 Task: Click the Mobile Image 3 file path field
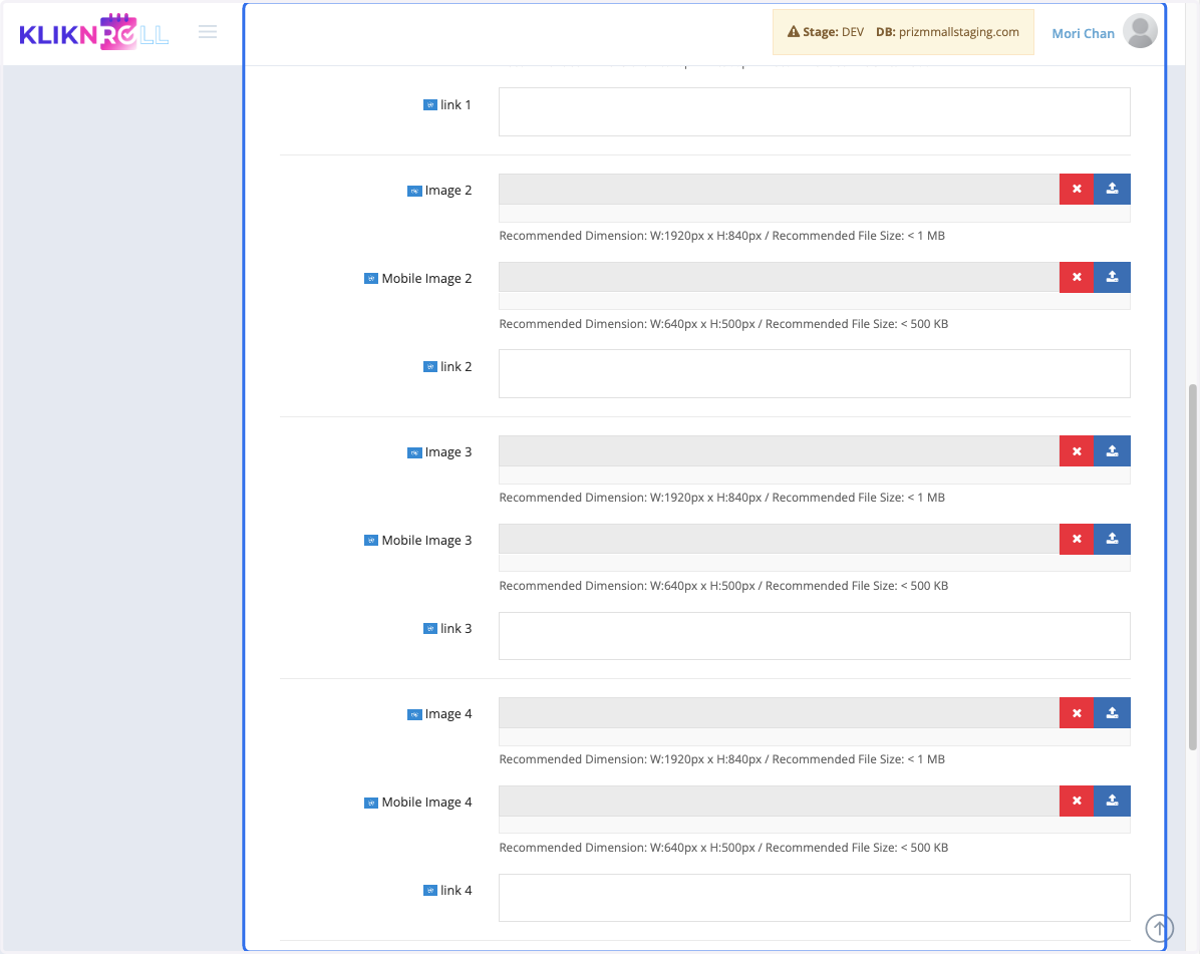click(x=779, y=539)
